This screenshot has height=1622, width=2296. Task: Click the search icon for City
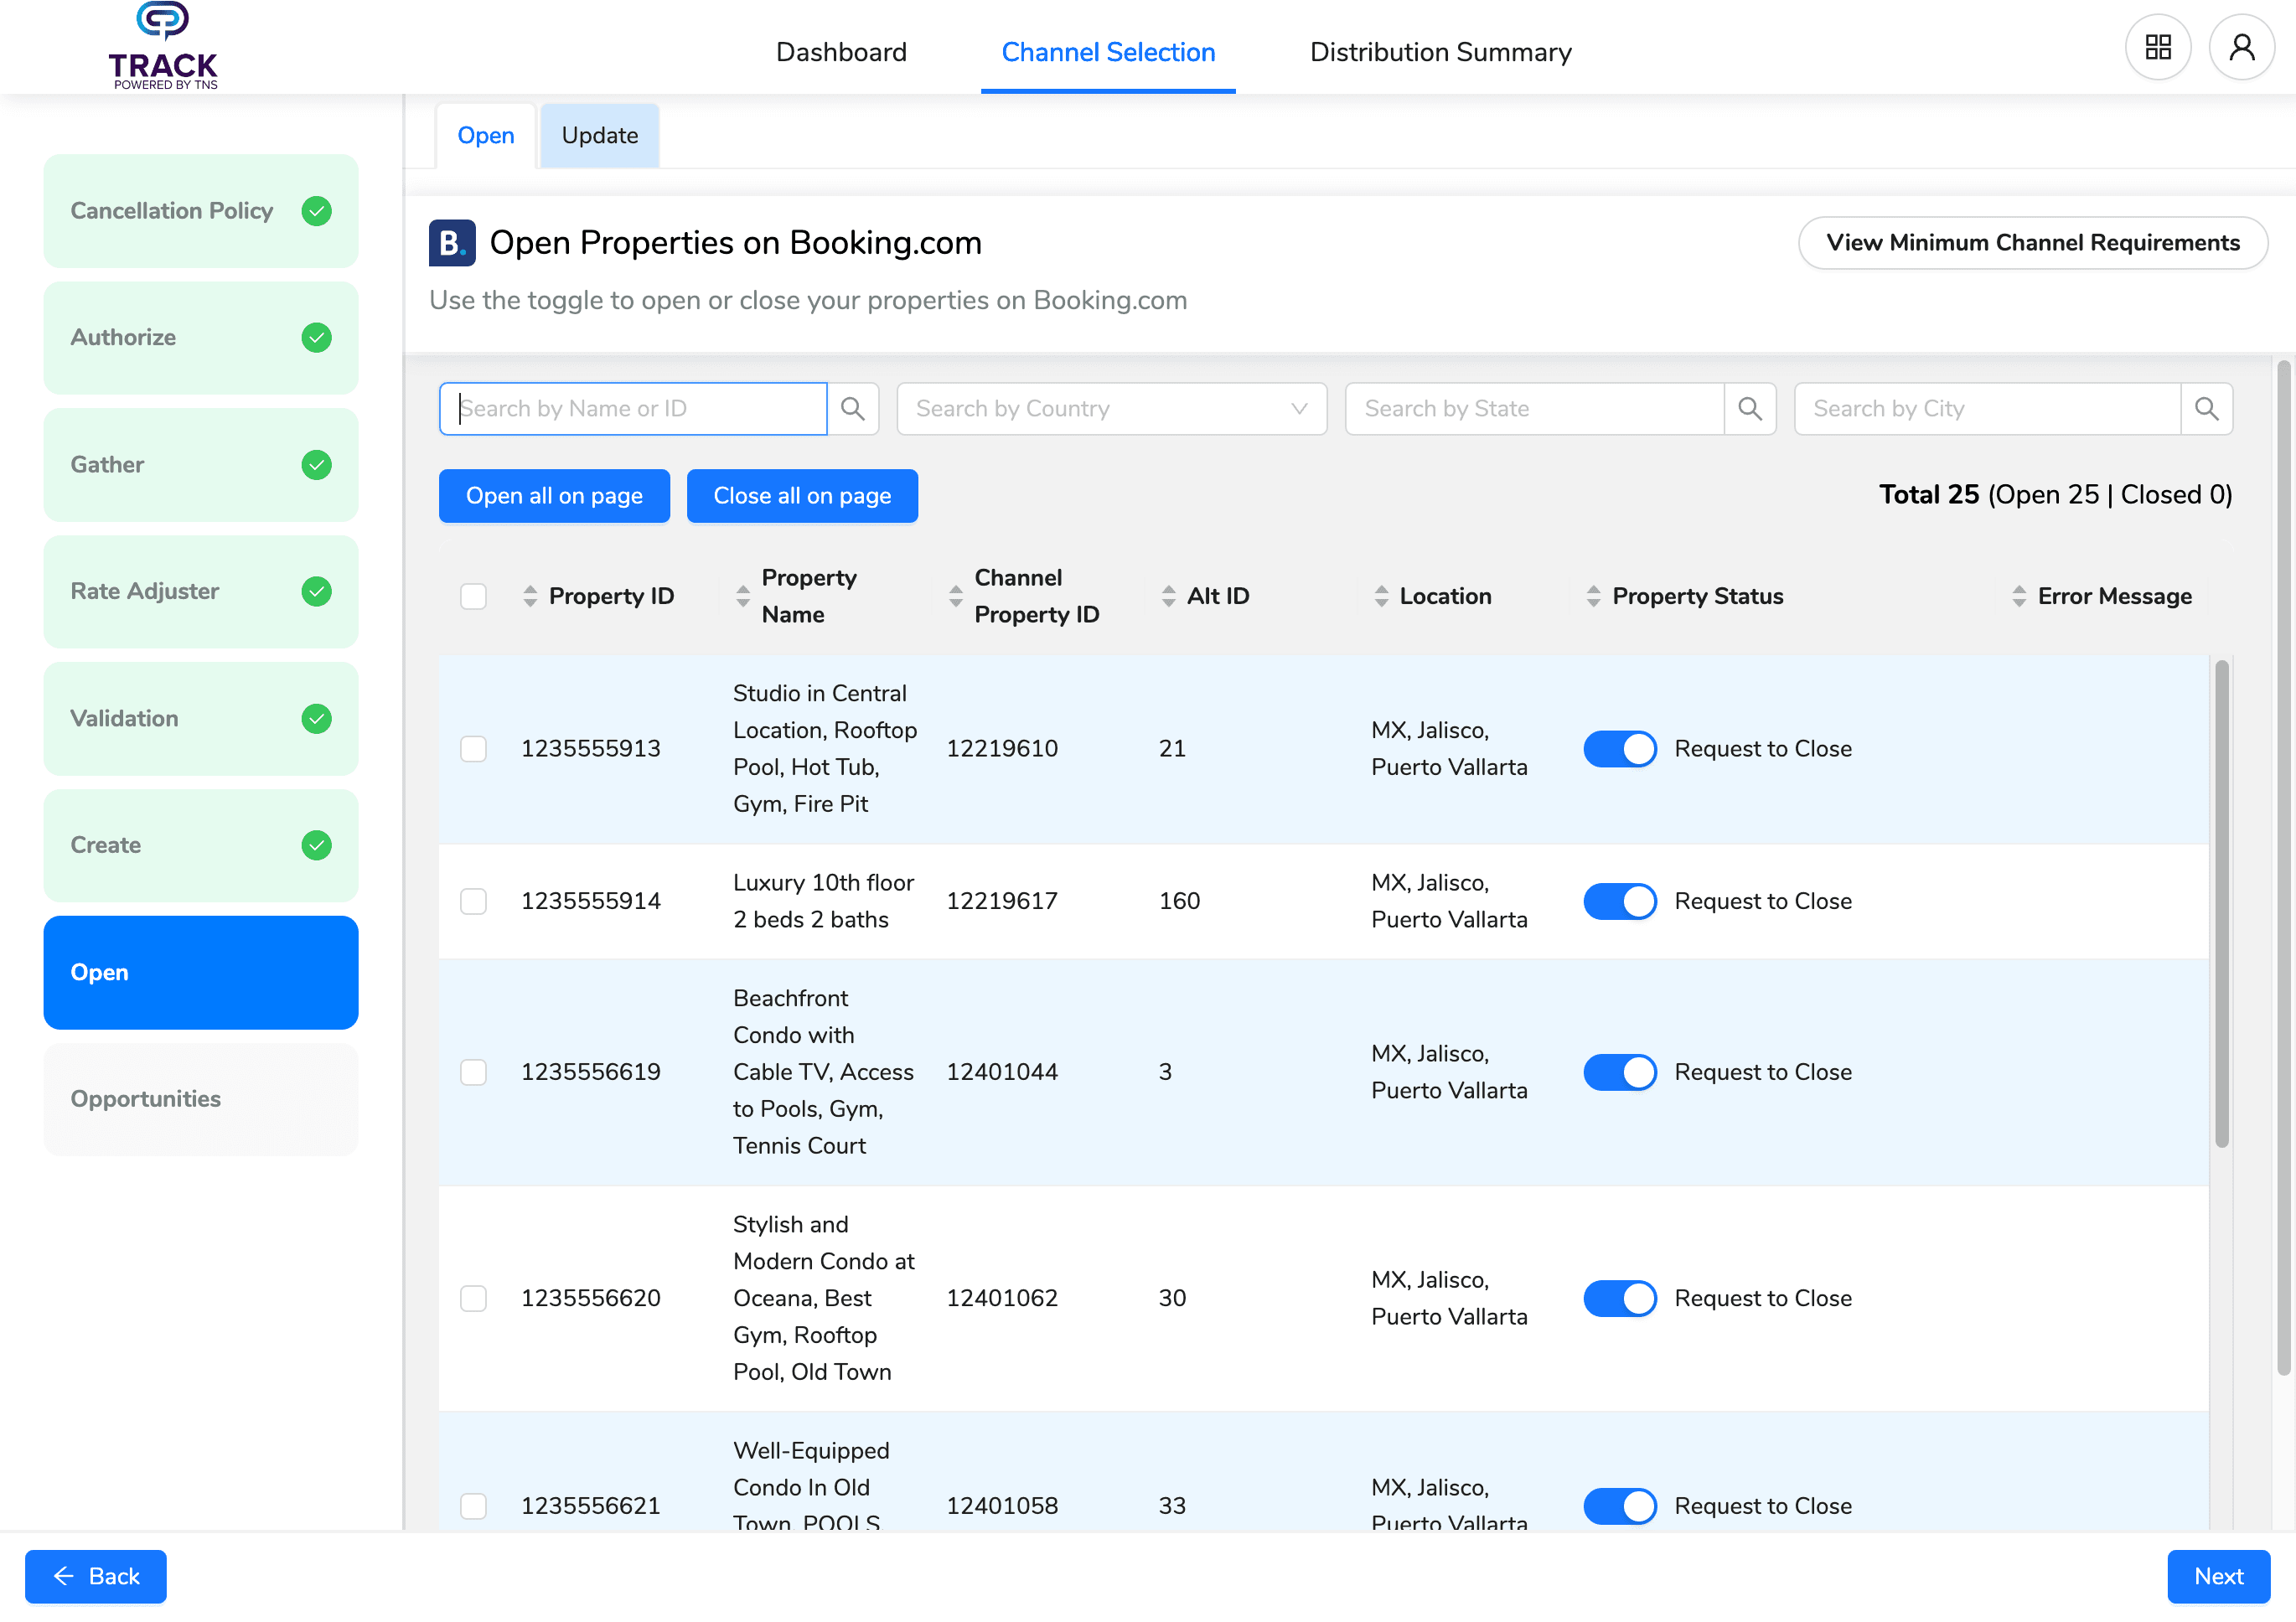point(2207,409)
